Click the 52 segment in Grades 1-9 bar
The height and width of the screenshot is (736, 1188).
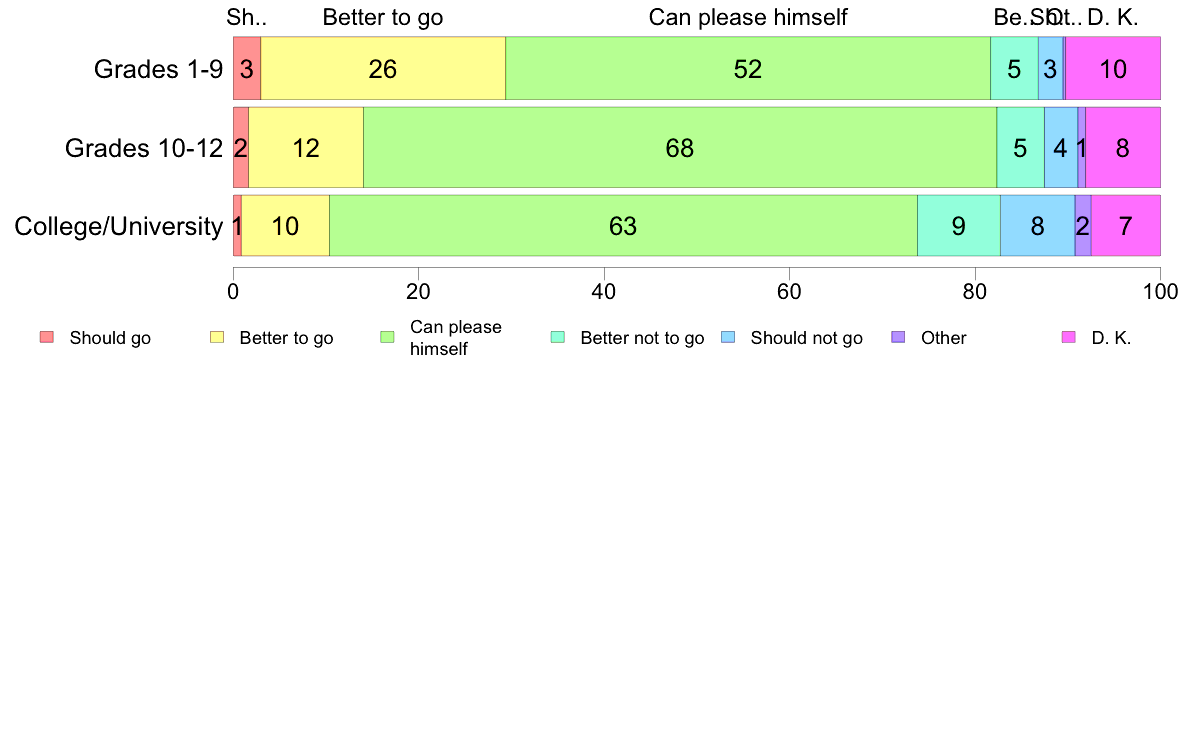point(748,68)
